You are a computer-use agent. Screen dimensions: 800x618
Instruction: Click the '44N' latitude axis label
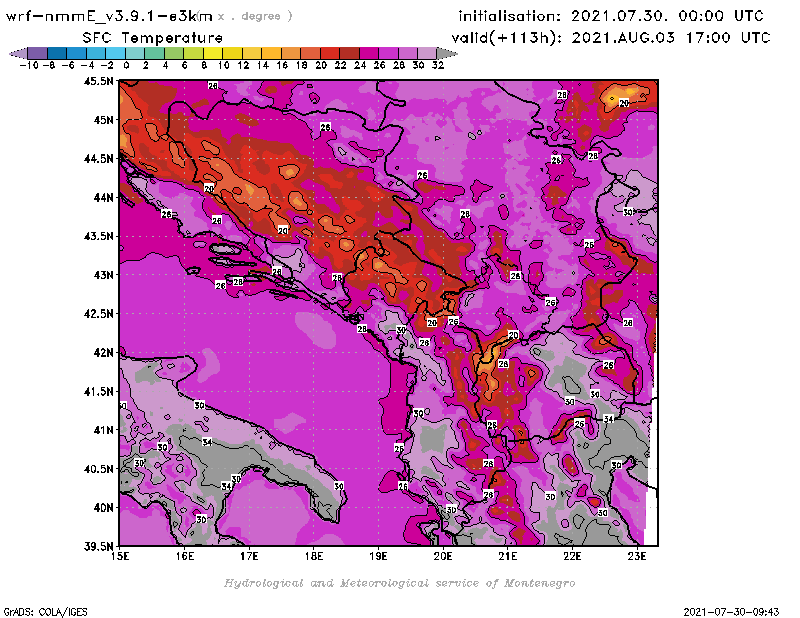click(103, 197)
